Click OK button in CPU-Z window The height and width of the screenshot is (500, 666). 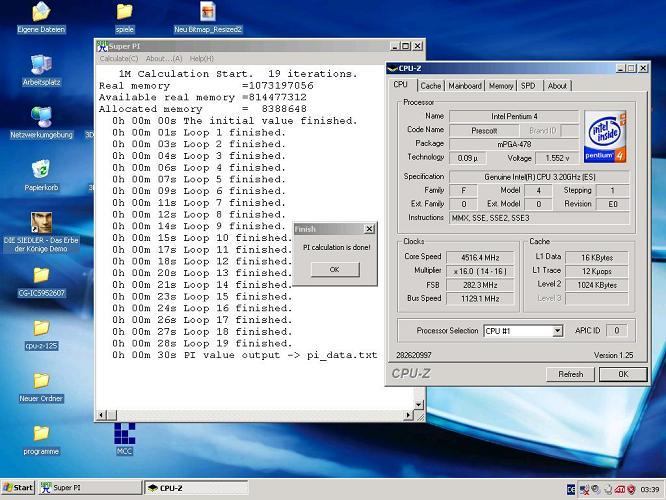click(x=623, y=374)
